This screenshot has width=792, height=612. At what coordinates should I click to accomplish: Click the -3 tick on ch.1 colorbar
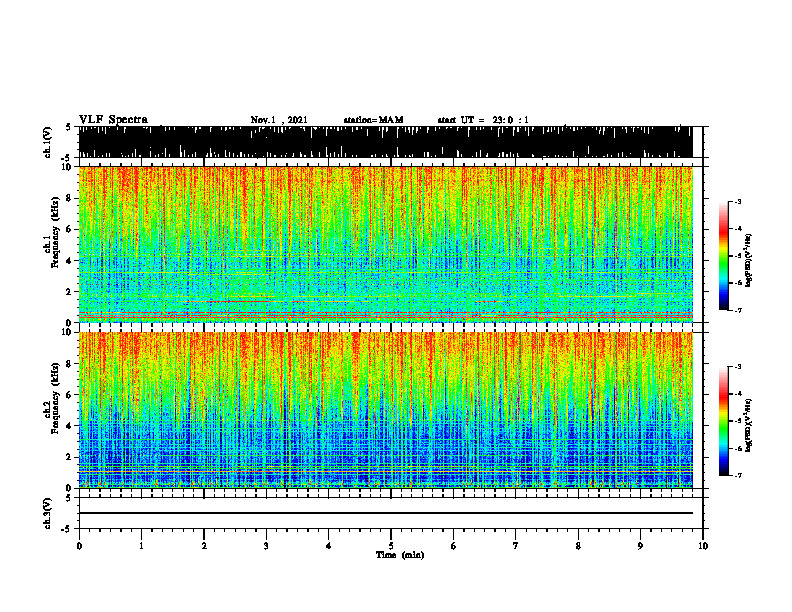[x=738, y=202]
